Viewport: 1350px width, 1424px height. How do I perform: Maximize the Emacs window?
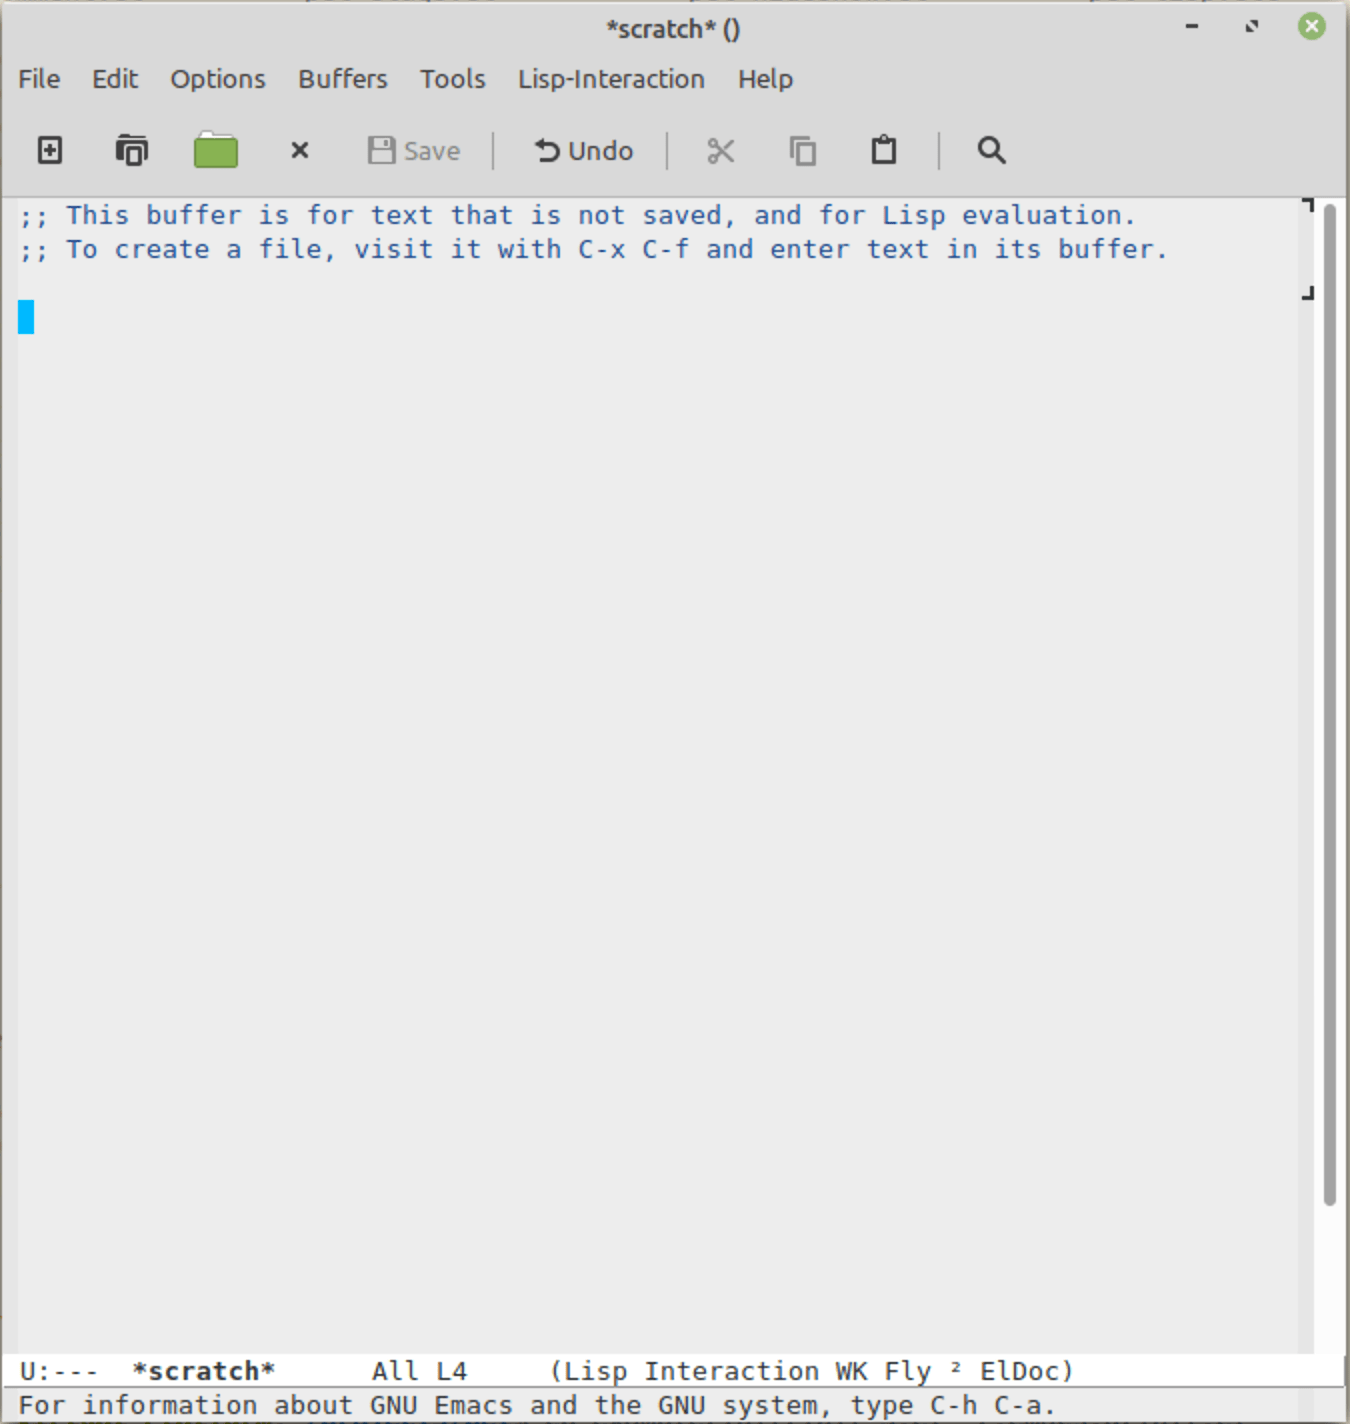click(1252, 26)
